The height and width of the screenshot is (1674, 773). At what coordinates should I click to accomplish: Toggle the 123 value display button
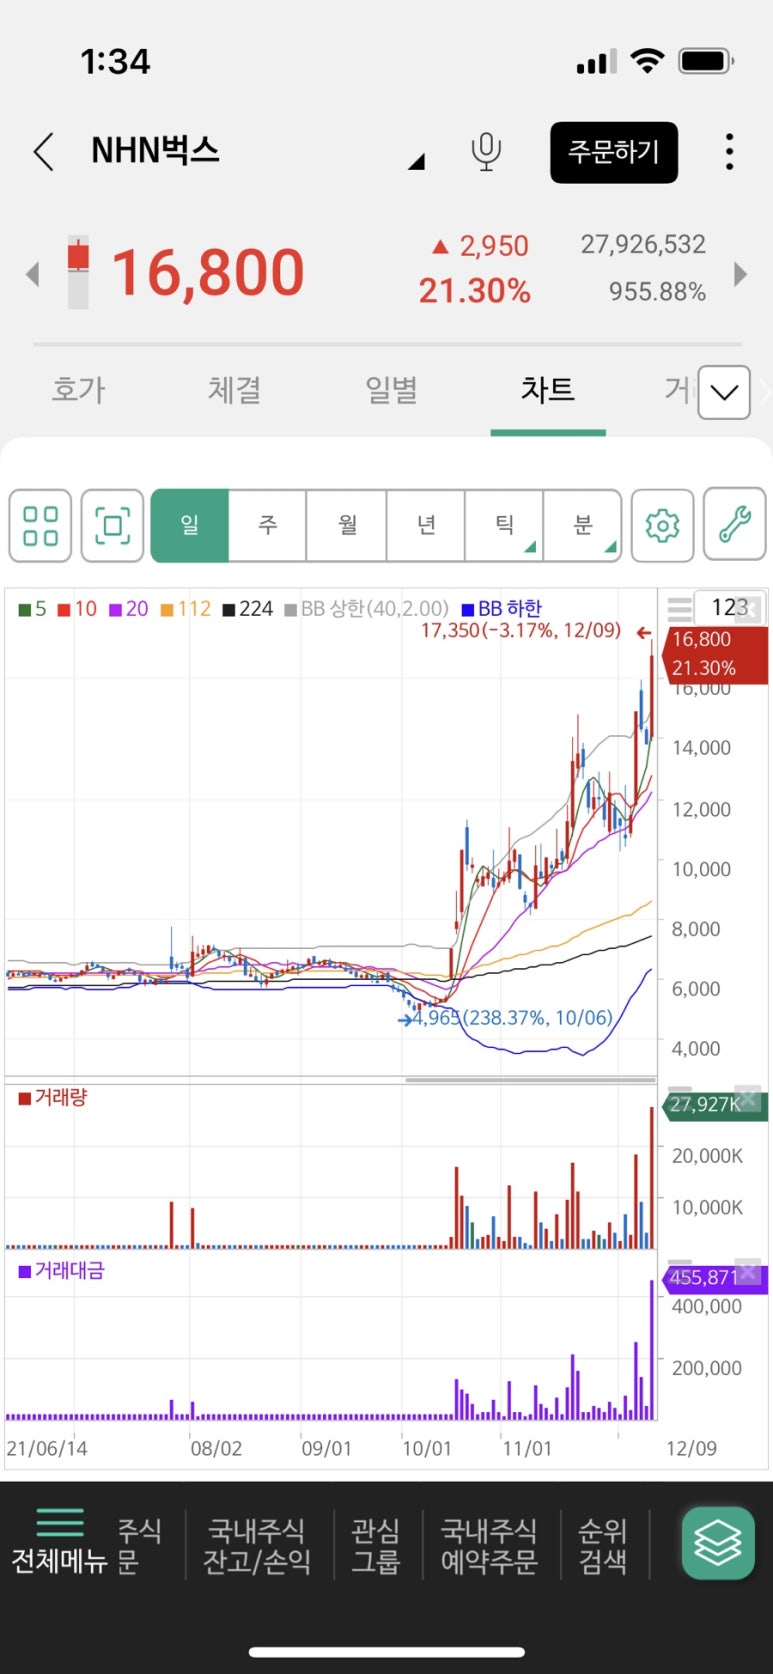click(730, 608)
